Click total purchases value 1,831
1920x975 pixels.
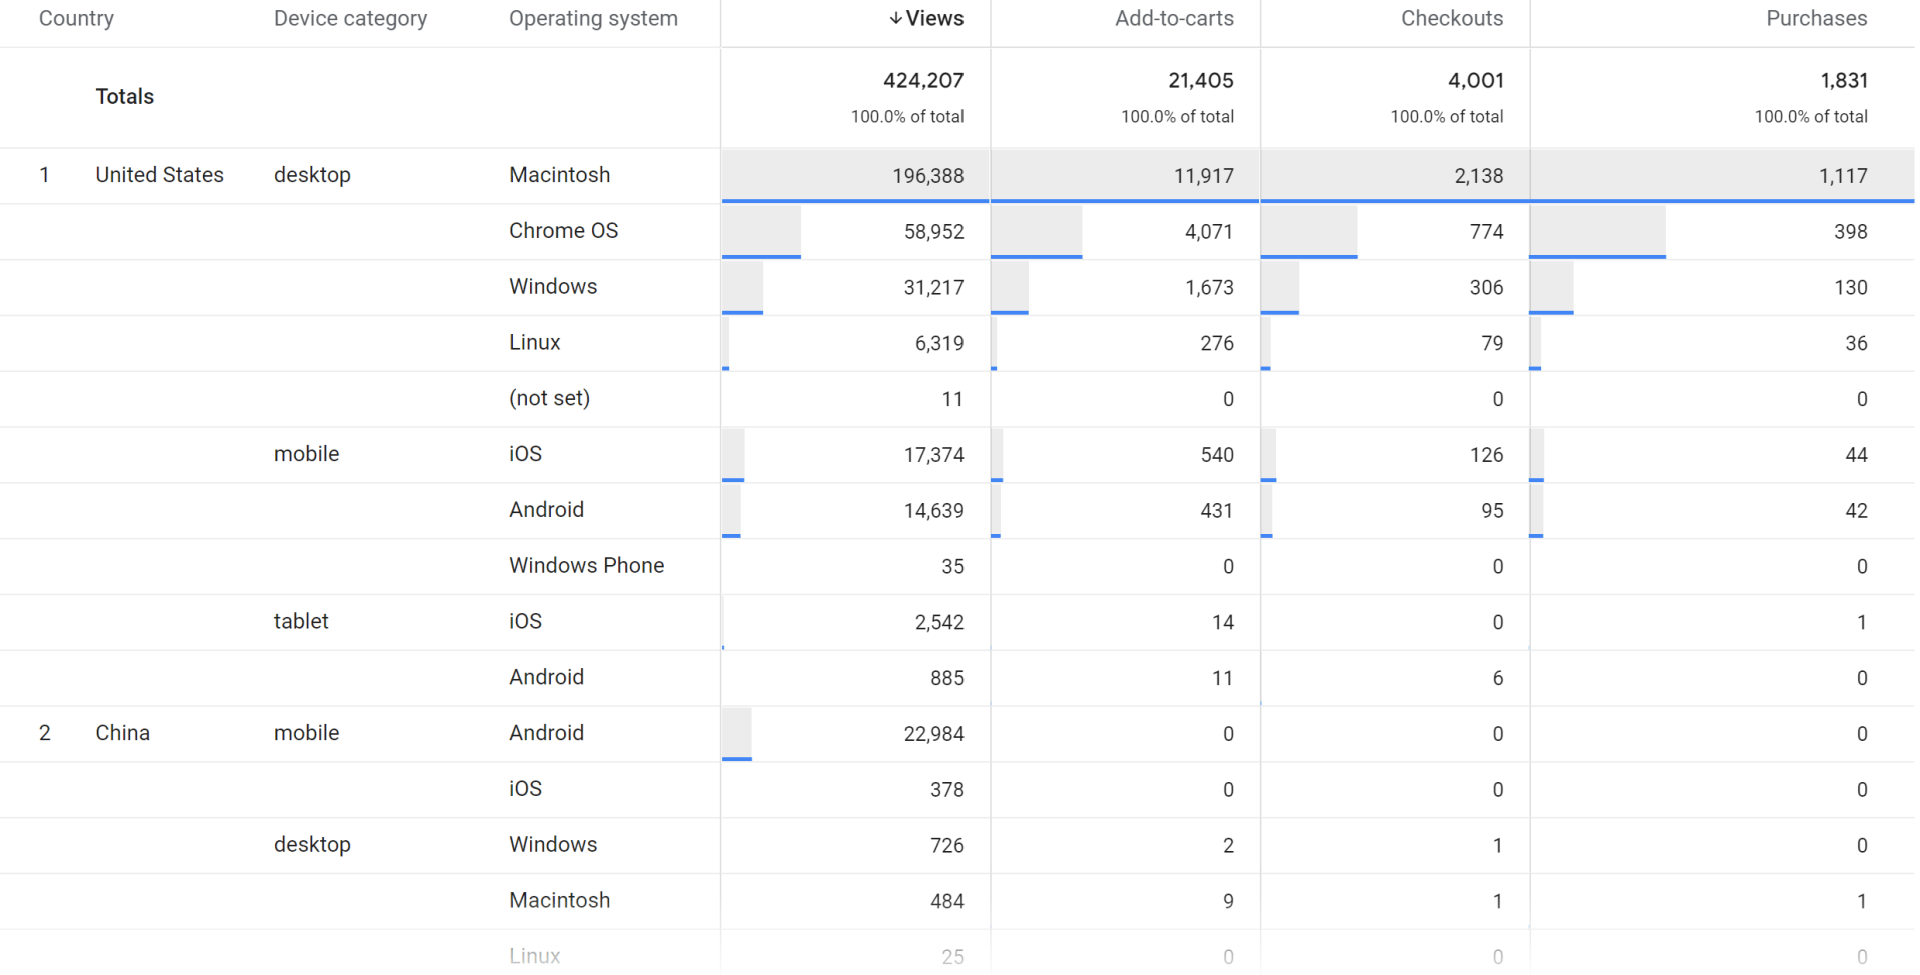pos(1844,81)
